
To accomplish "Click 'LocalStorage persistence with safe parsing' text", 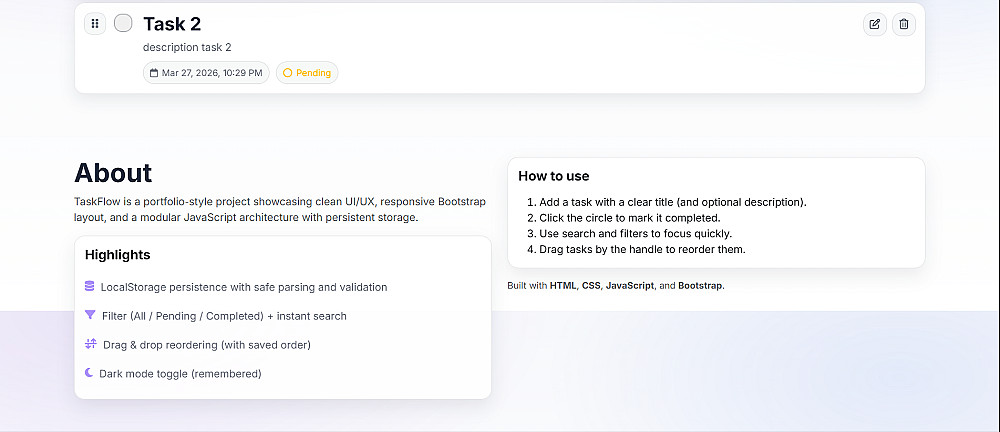I will (x=244, y=287).
